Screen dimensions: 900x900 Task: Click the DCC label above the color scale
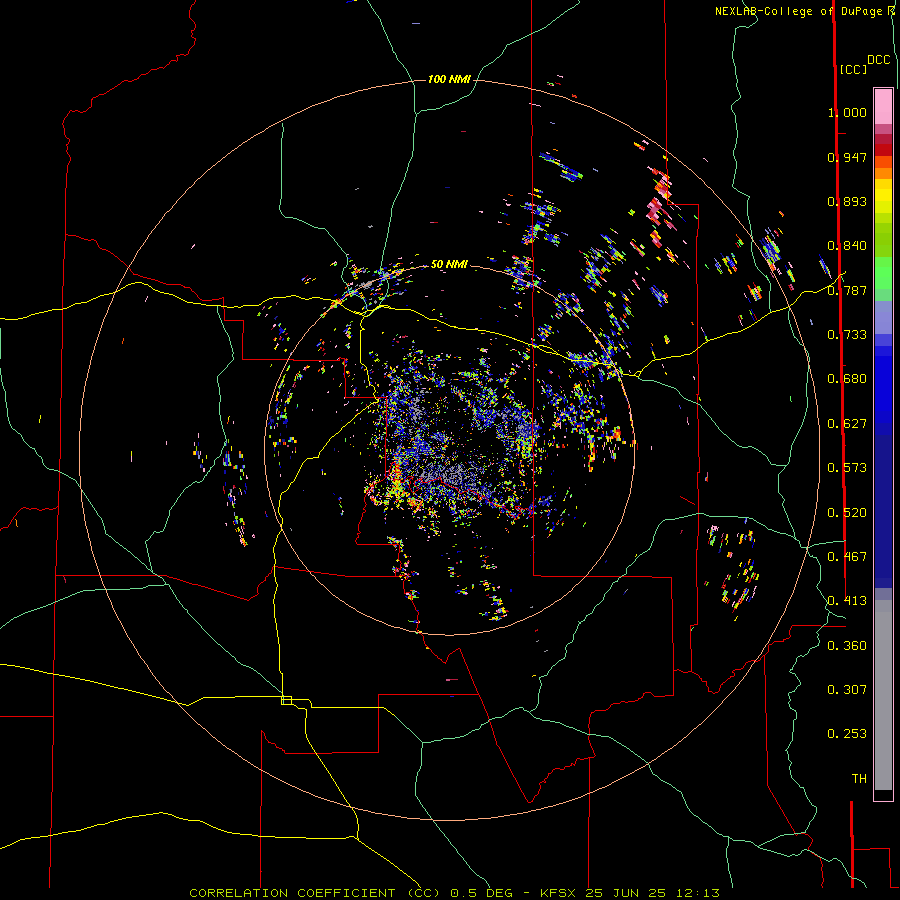[x=878, y=60]
